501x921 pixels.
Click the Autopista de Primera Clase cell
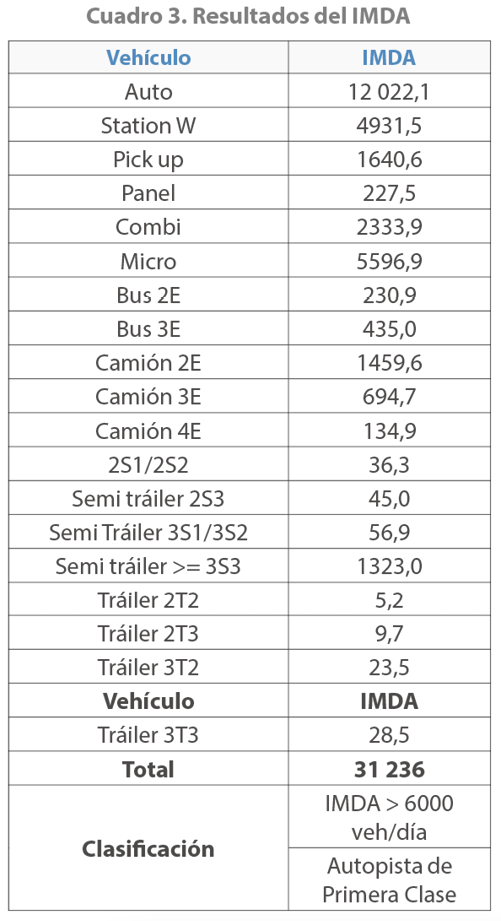point(389,879)
